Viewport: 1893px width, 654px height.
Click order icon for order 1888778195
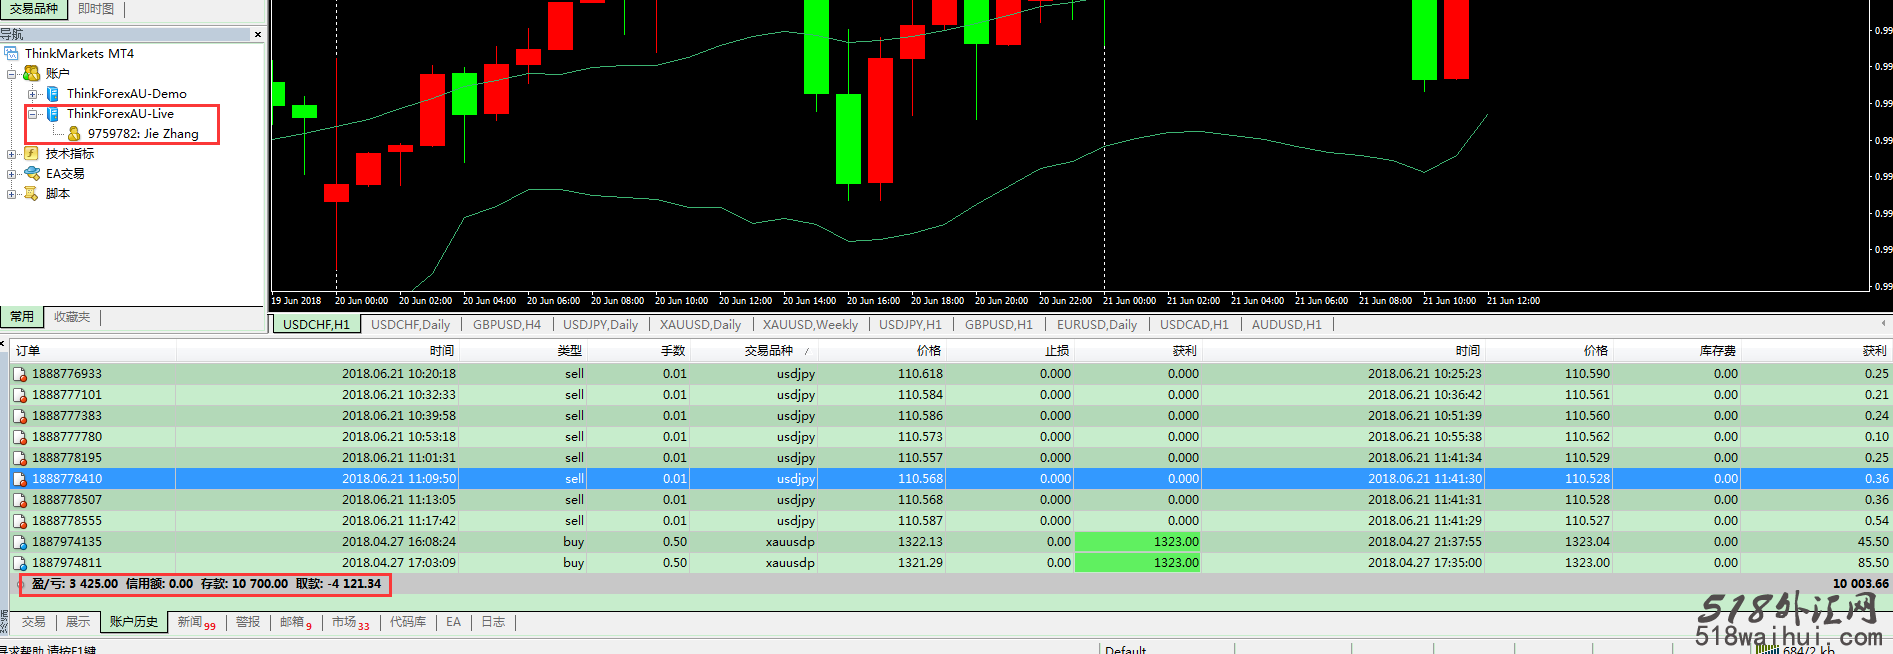coord(20,458)
